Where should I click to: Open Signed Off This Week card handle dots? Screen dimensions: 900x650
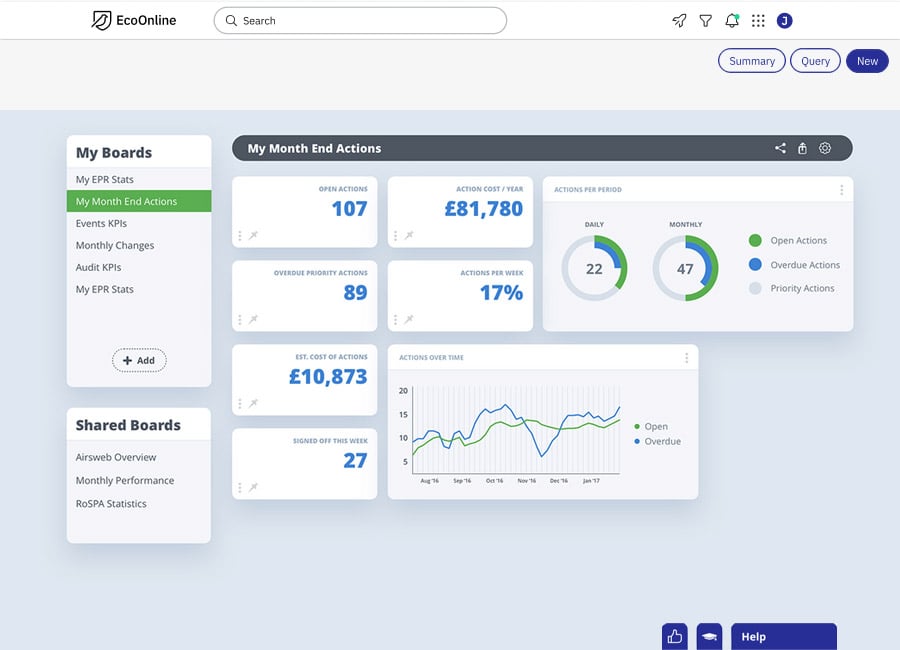239,488
